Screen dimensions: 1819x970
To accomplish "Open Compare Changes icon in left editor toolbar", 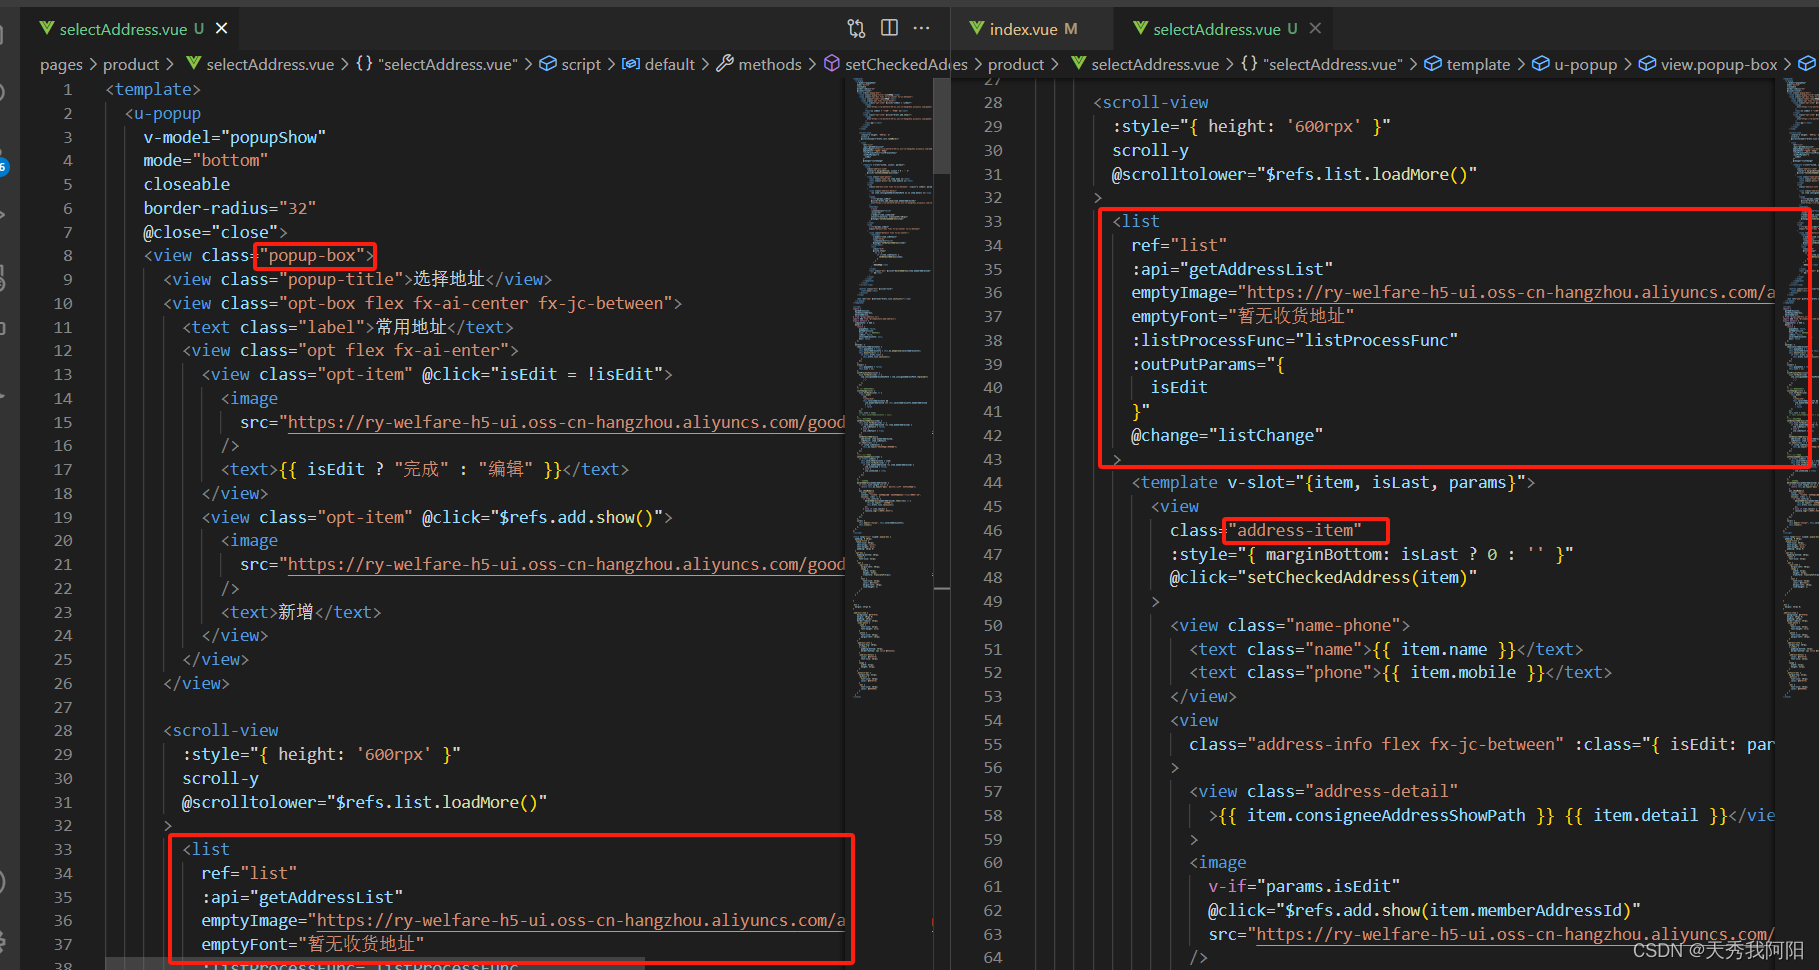I will pos(856,28).
